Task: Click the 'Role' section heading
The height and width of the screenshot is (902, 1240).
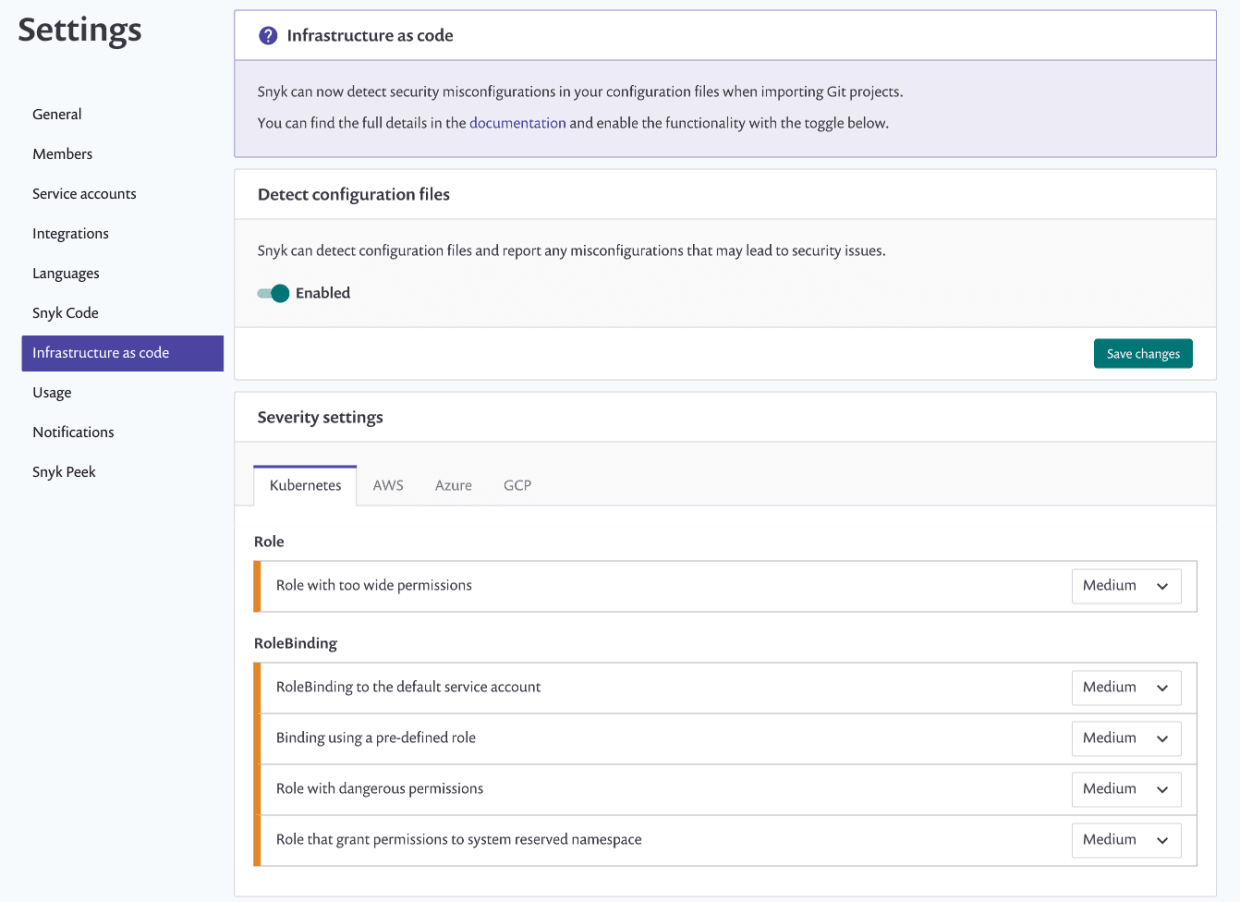Action: click(269, 542)
